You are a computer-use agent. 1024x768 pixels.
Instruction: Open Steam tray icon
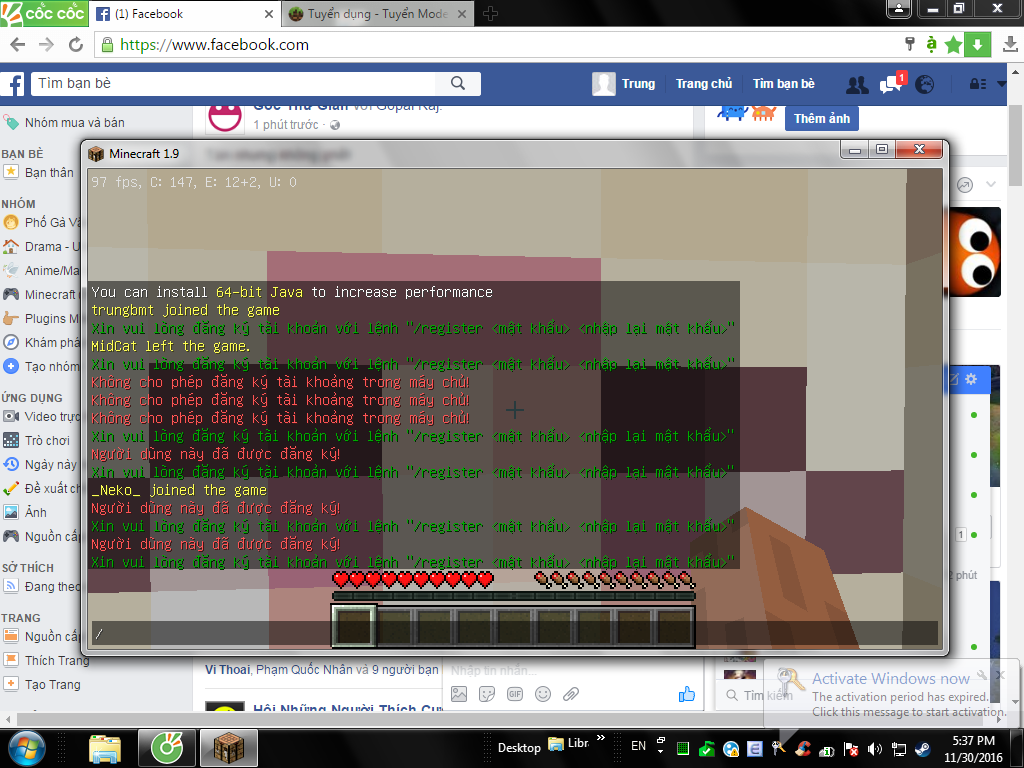(x=922, y=748)
